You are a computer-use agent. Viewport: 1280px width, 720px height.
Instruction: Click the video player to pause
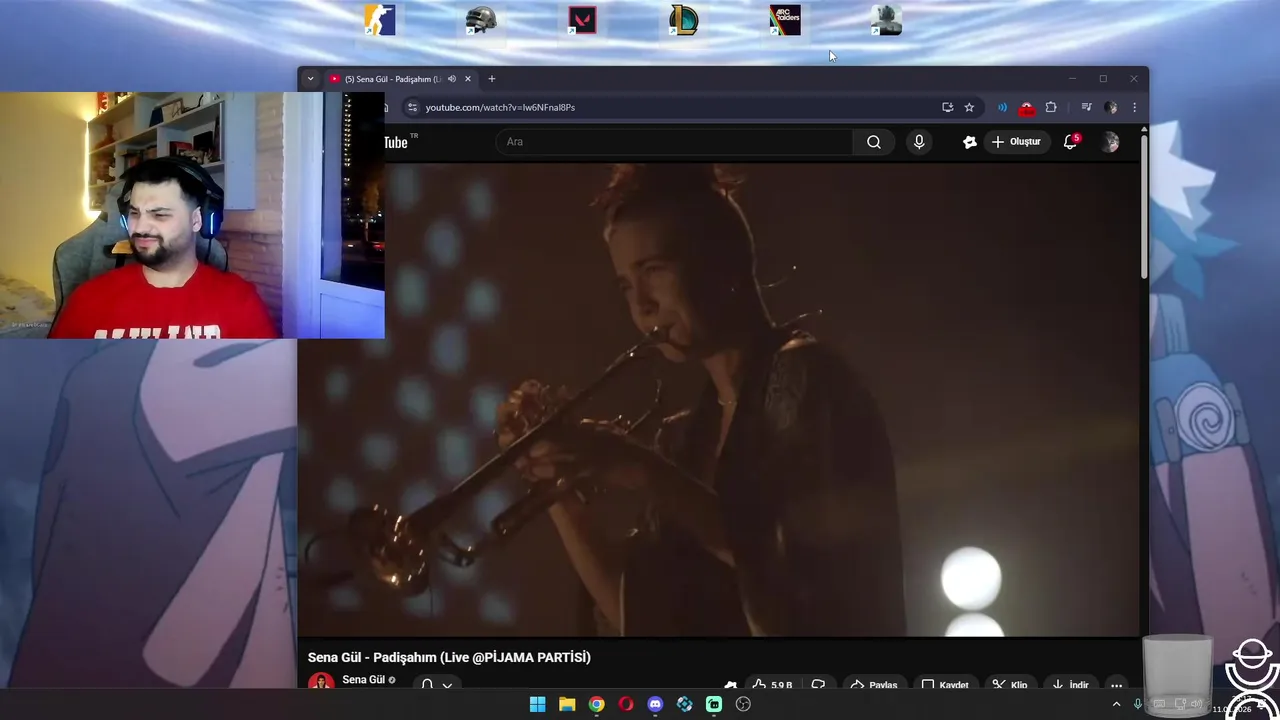pyautogui.click(x=718, y=400)
